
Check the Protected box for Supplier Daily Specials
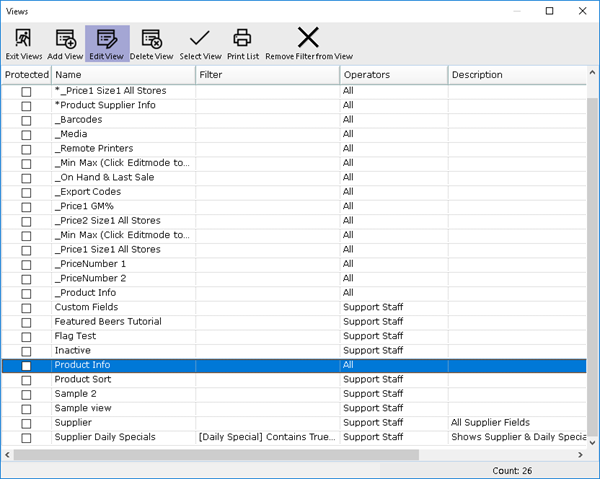26,438
